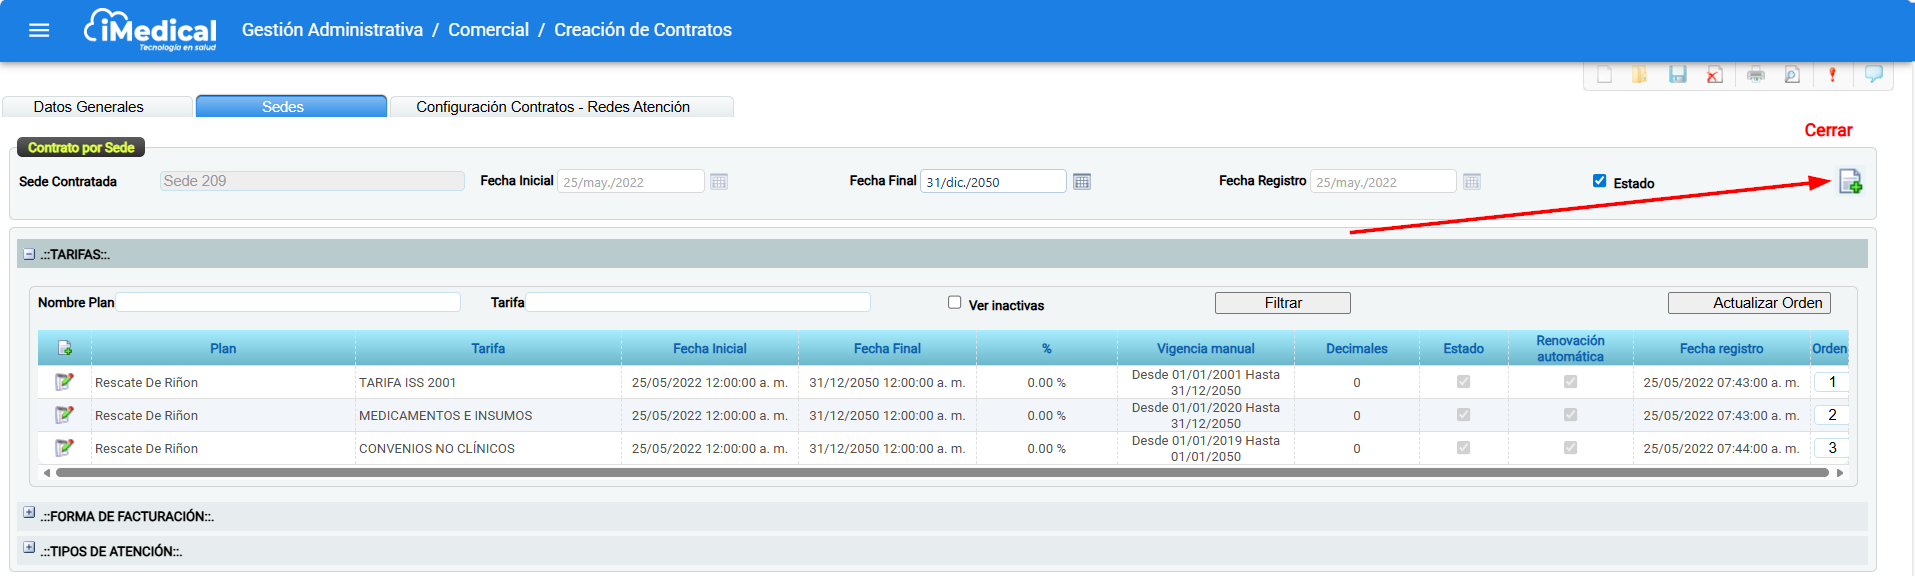This screenshot has height=576, width=1915.
Task: Edit the TARIFA ISS 2001 row
Action: coord(64,382)
